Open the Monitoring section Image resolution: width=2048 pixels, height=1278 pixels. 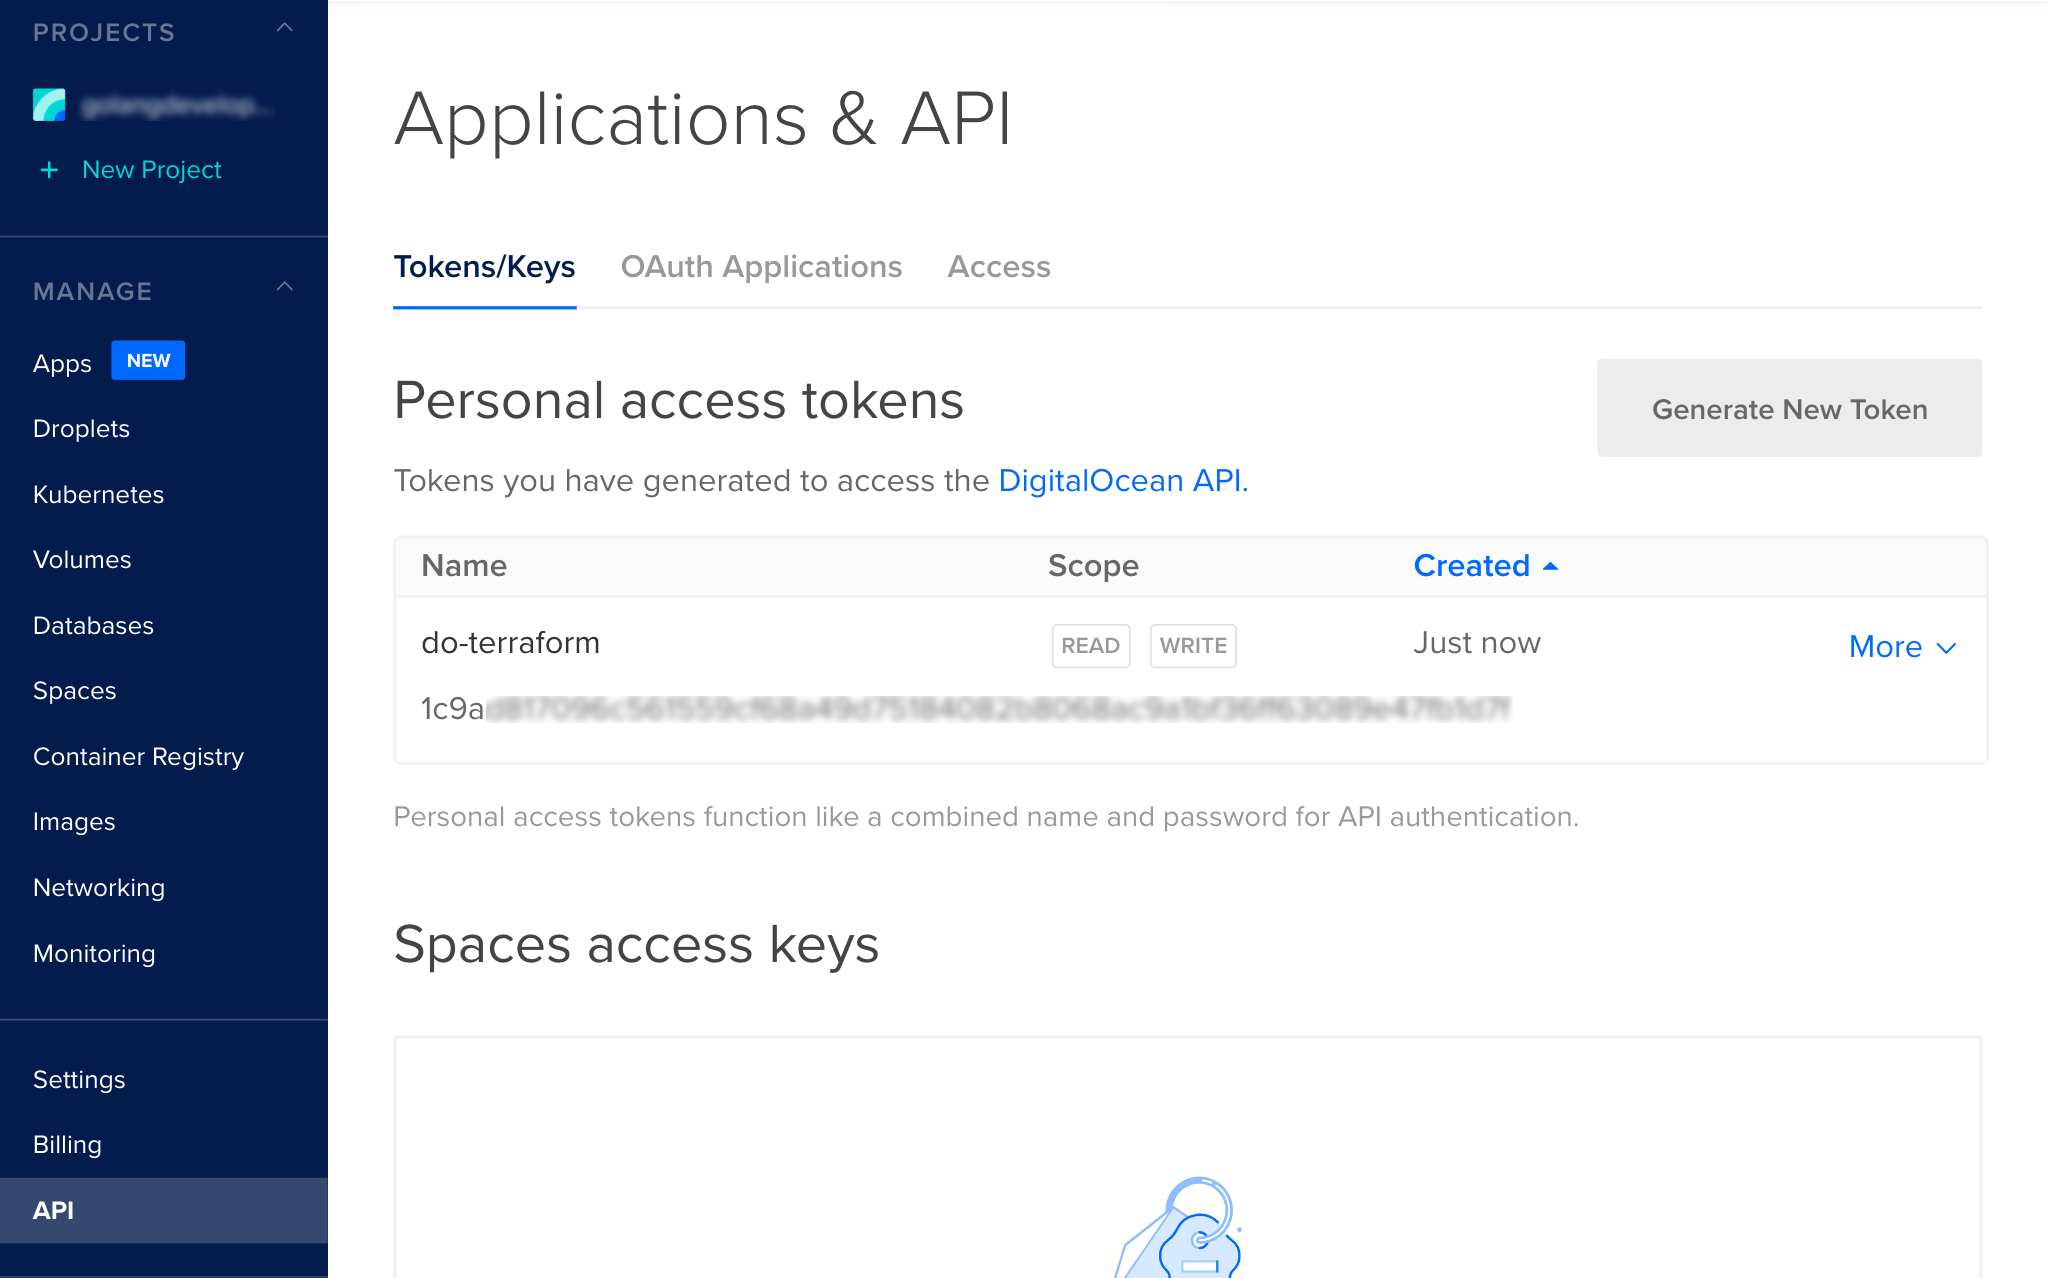click(93, 953)
